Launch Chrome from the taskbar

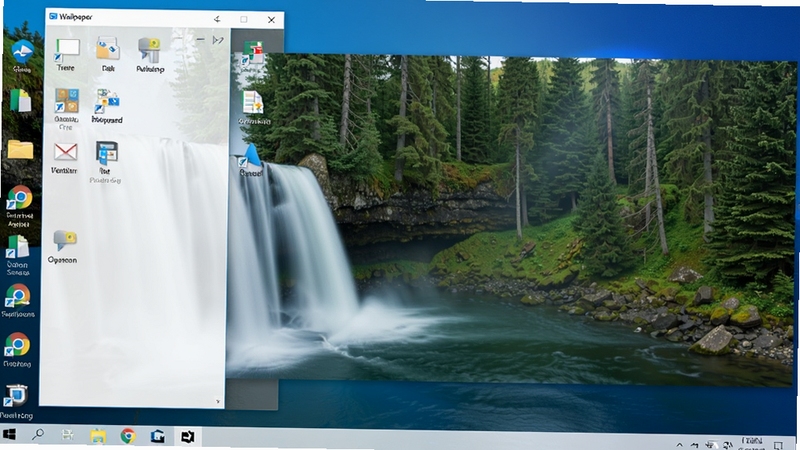[x=128, y=436]
